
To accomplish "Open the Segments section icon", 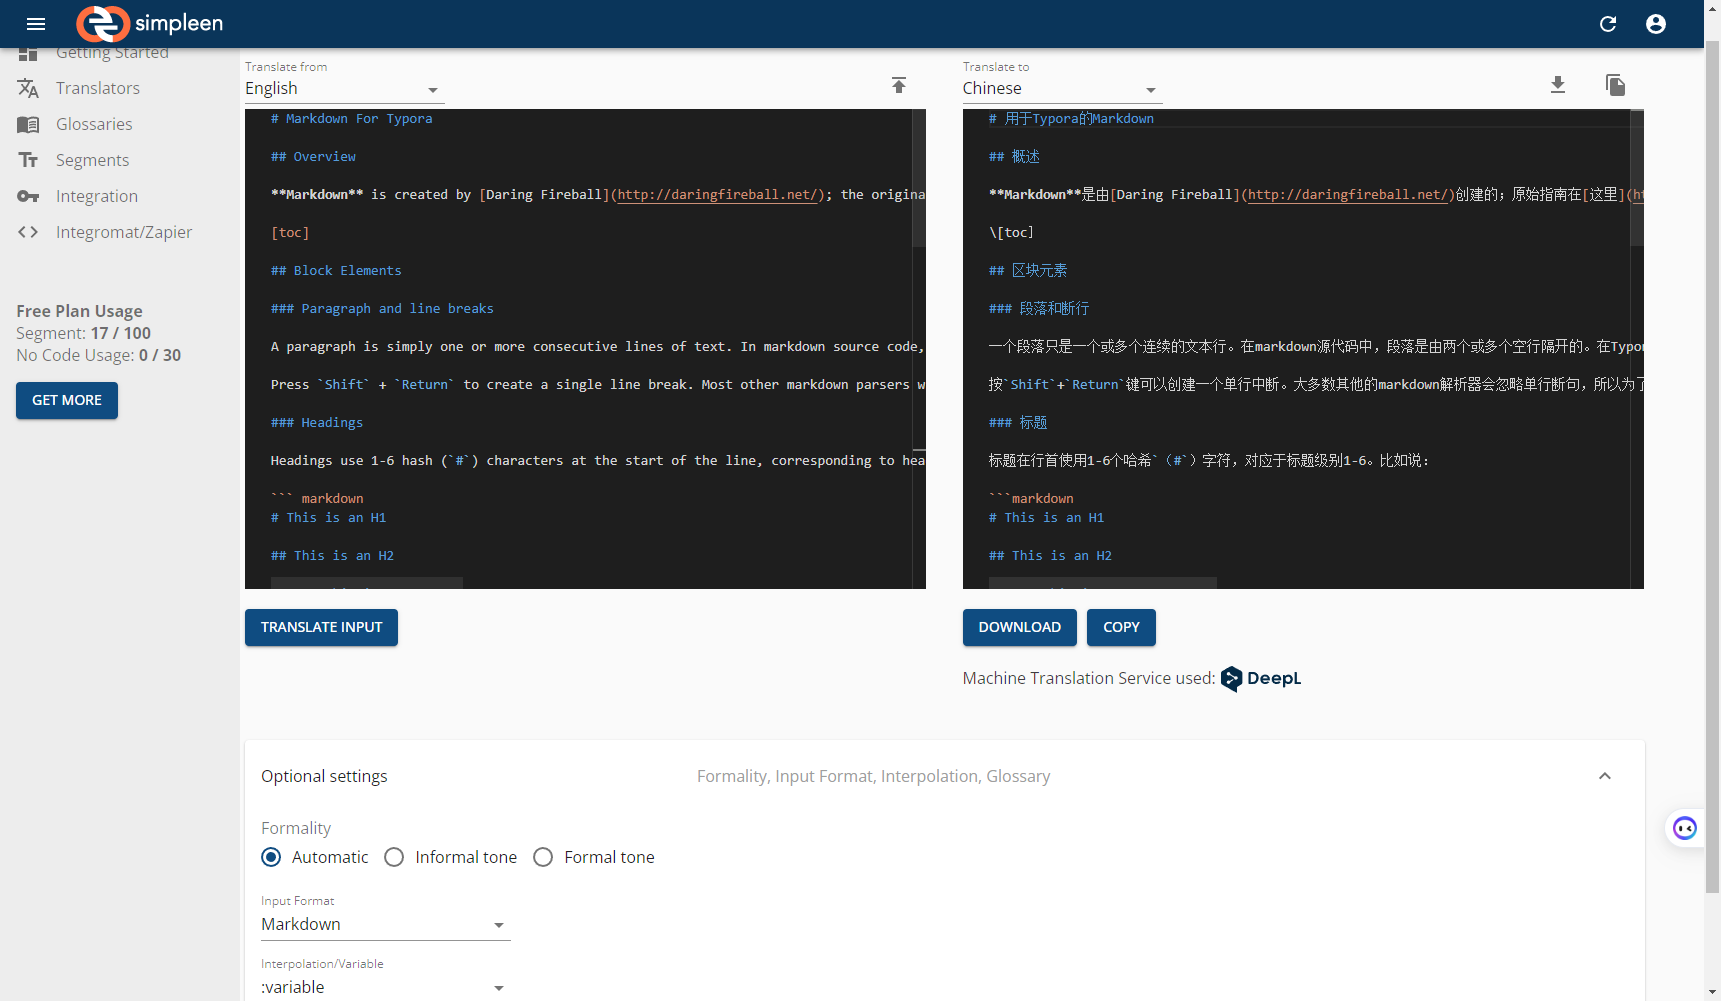I will pyautogui.click(x=29, y=160).
